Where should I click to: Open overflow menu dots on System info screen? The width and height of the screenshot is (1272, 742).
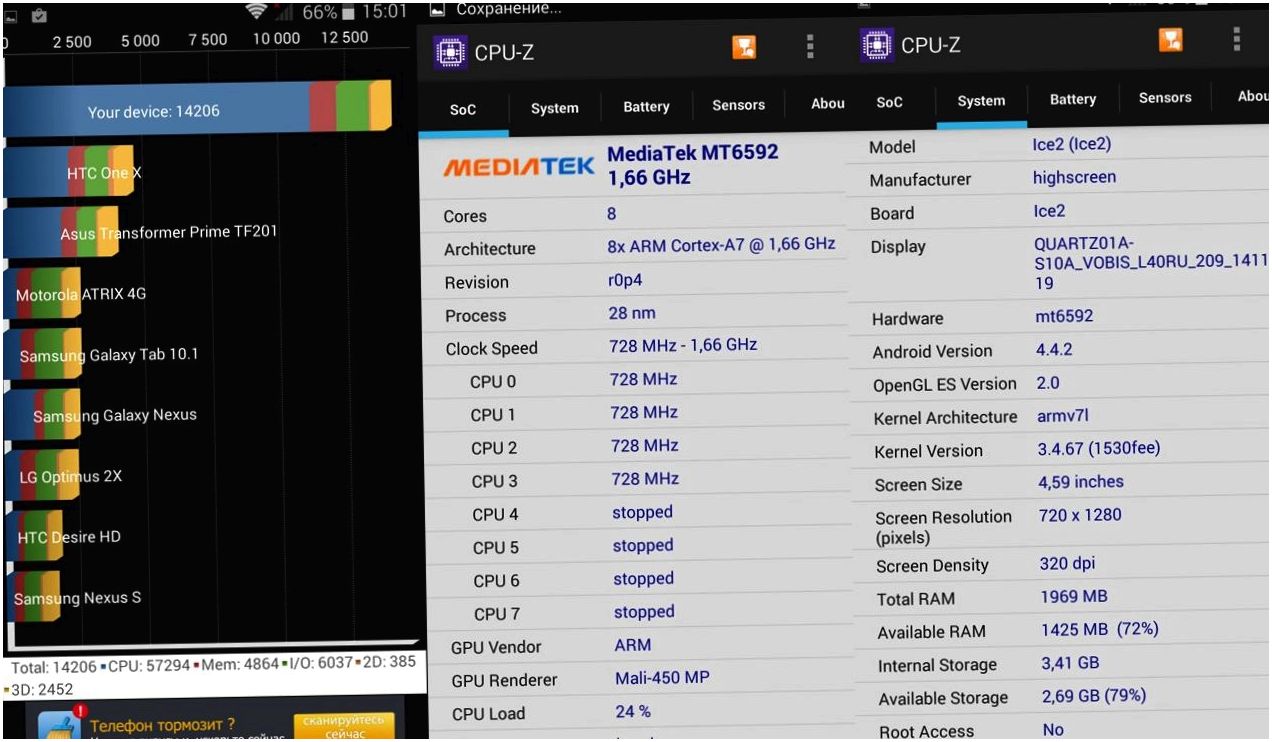1237,39
